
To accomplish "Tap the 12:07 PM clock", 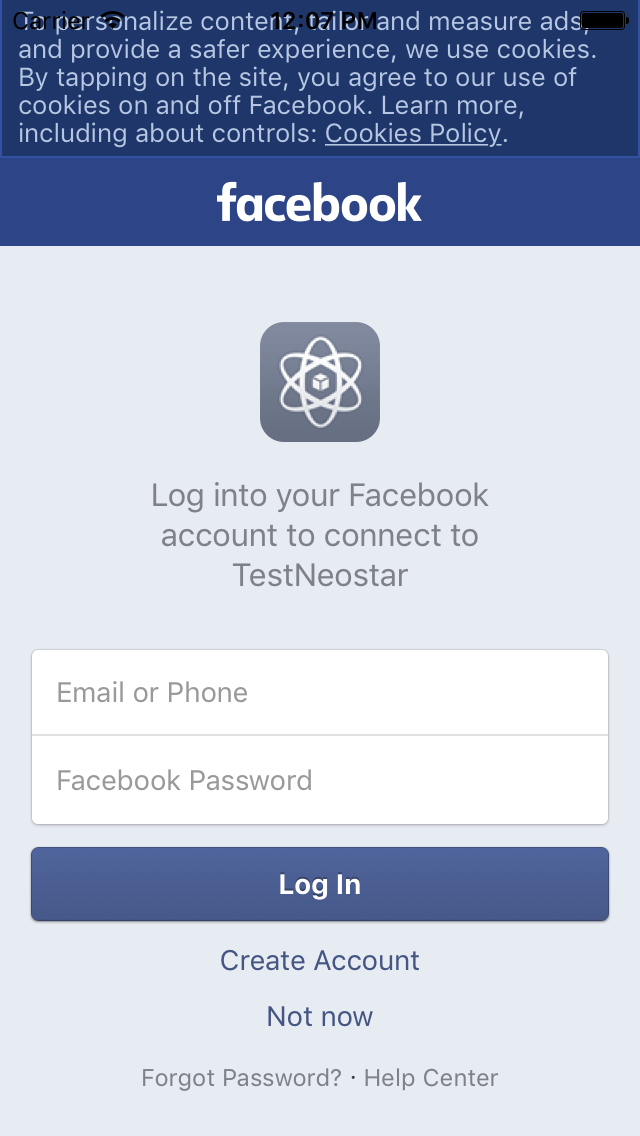I will [324, 20].
